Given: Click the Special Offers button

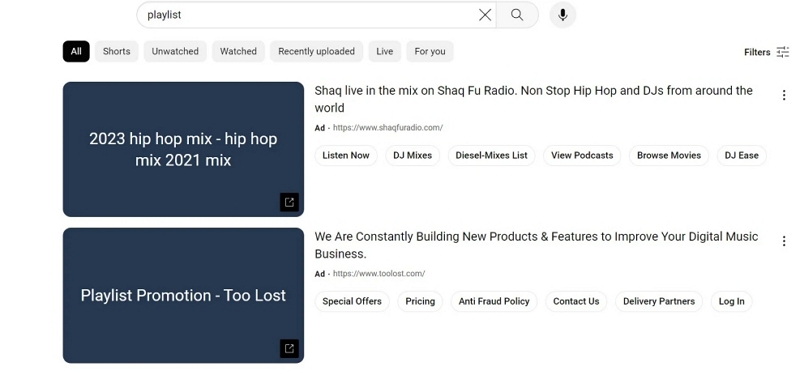Looking at the screenshot, I should [x=352, y=302].
